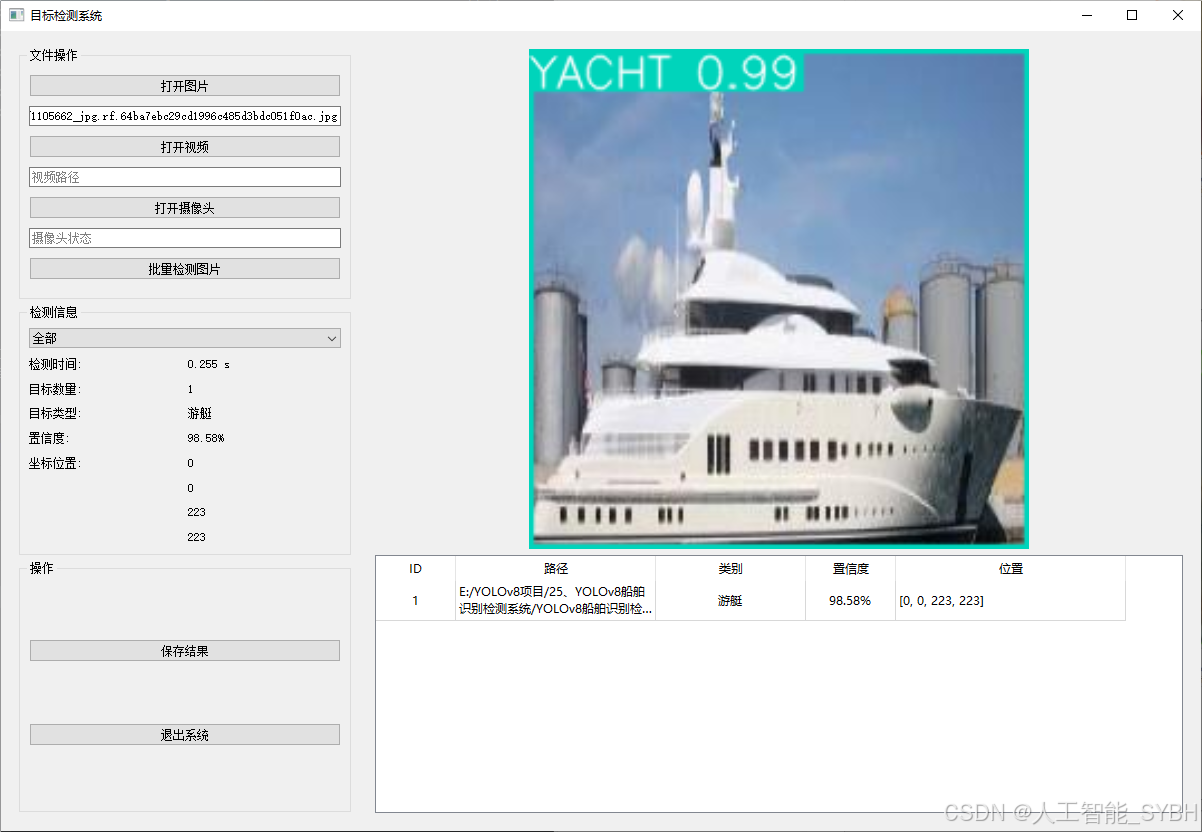Viewport: 1202px width, 832px height.
Task: Select the 置信度 column header in the table
Action: tap(850, 569)
